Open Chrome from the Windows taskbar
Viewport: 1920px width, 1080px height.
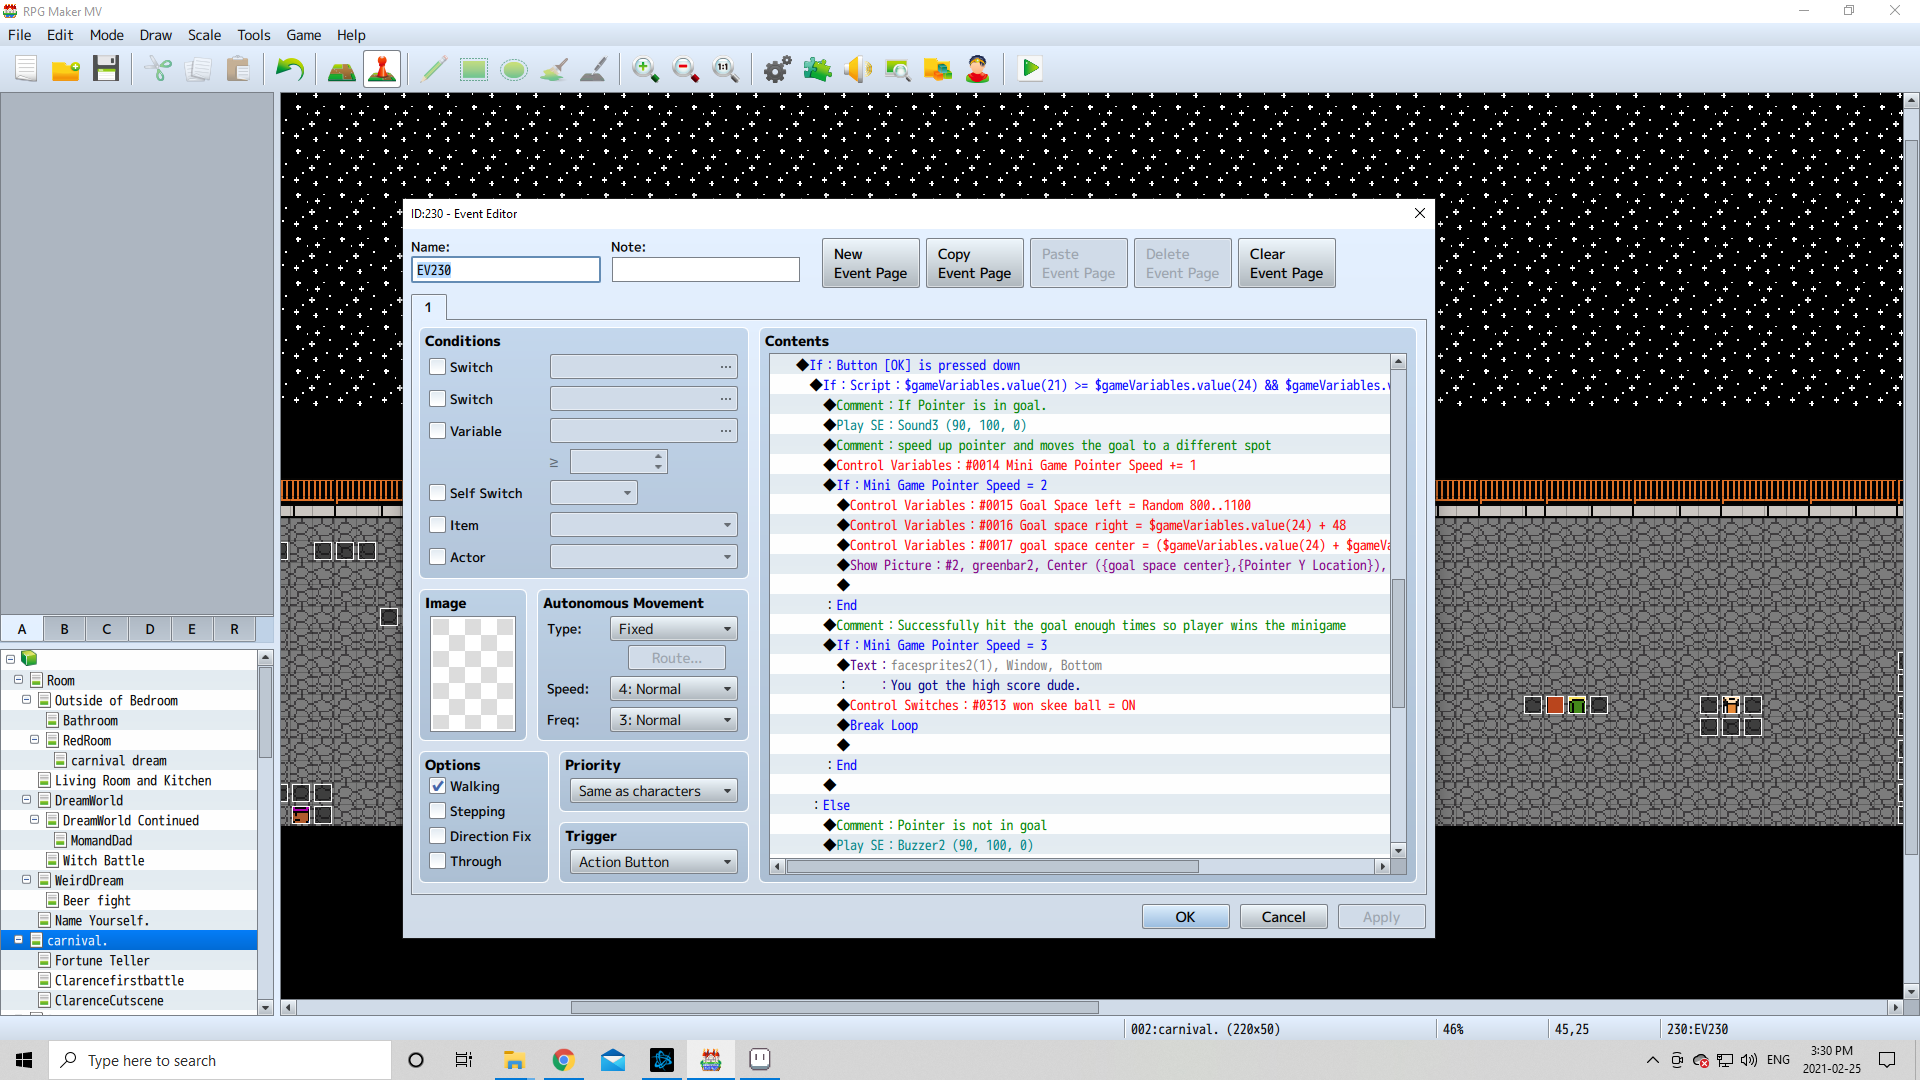pos(564,1060)
